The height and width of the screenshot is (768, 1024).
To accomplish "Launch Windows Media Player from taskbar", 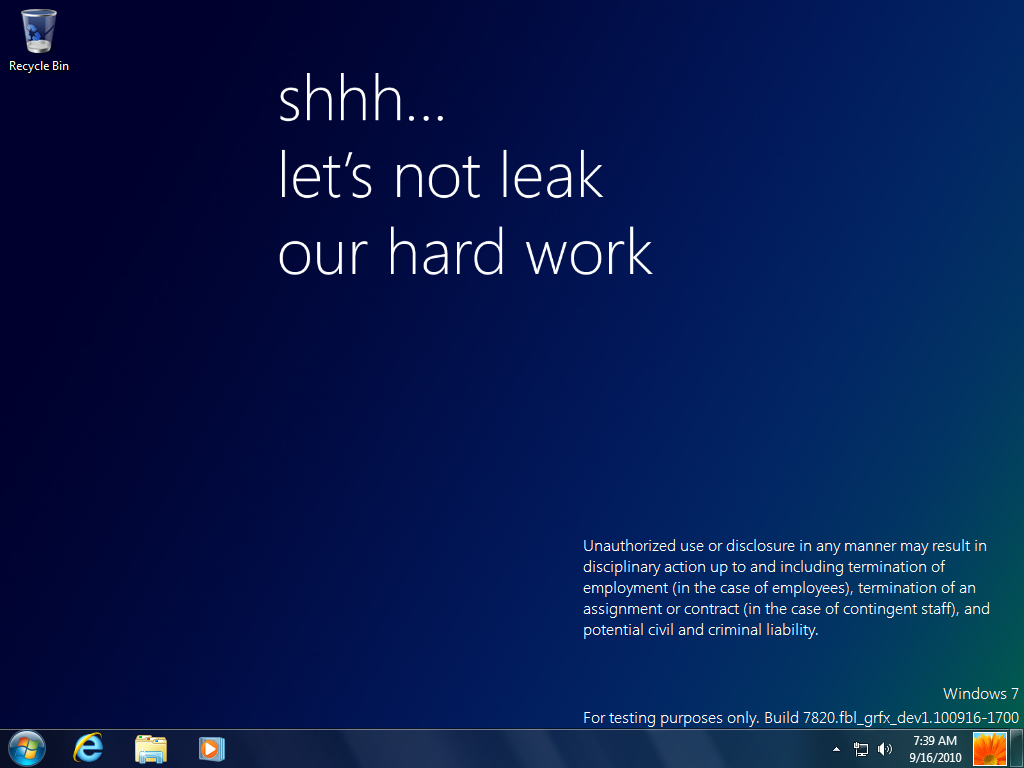I will 212,748.
